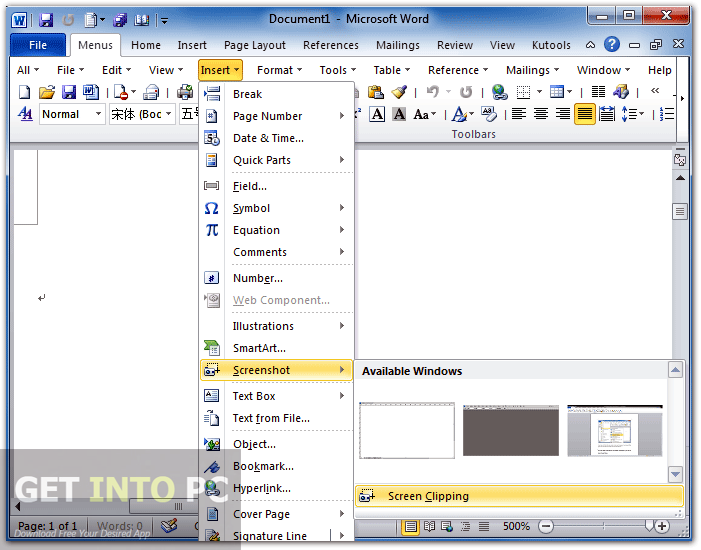Open the Symbol submenu
Image resolution: width=701 pixels, height=550 pixels.
pyautogui.click(x=277, y=208)
